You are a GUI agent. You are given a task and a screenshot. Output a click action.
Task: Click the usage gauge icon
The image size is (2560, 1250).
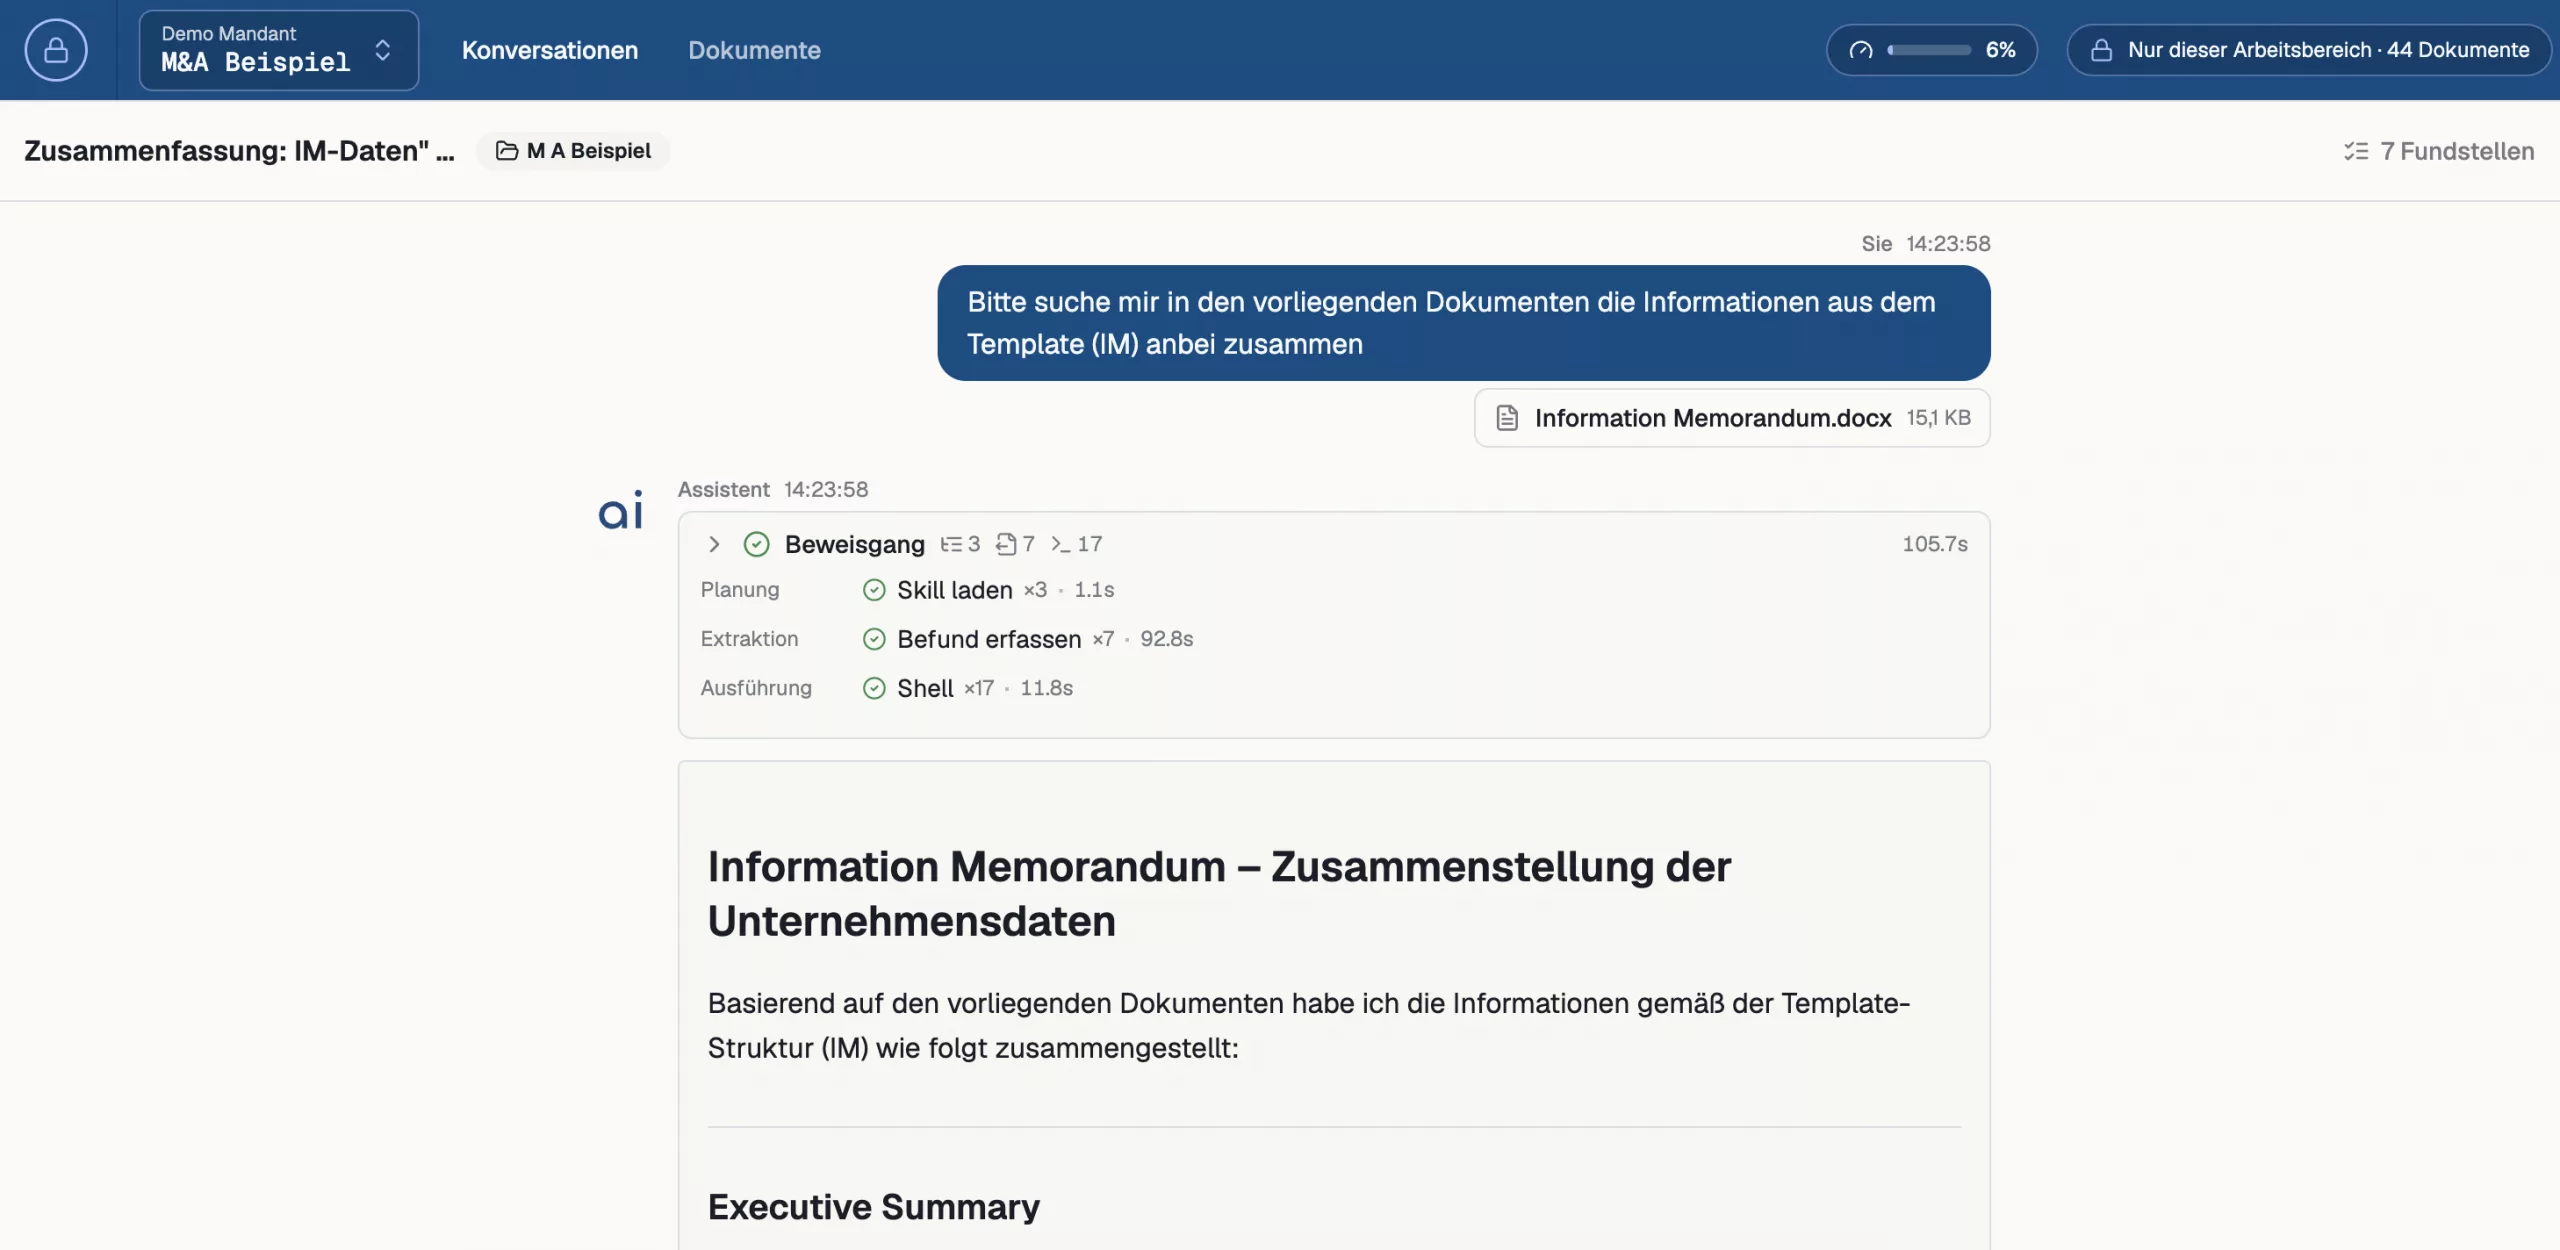pyautogui.click(x=1860, y=50)
